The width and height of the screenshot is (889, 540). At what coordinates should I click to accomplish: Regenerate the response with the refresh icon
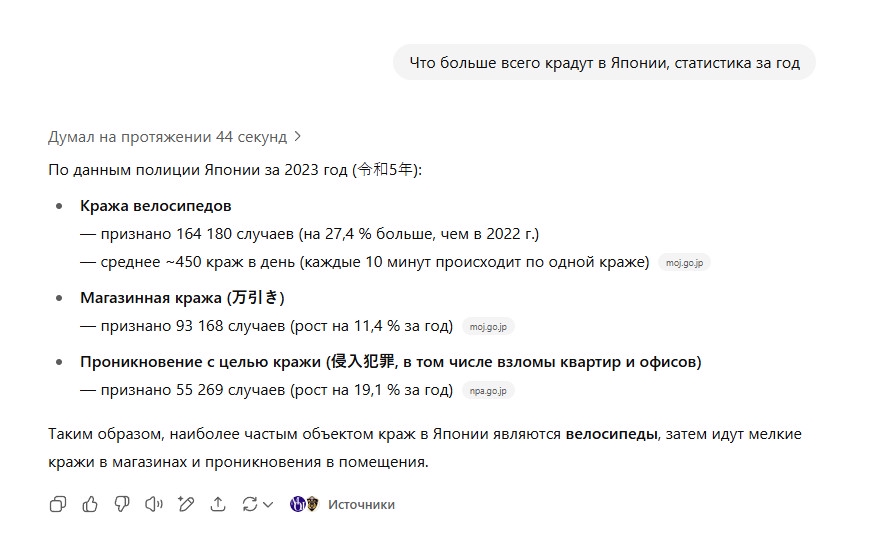click(249, 504)
